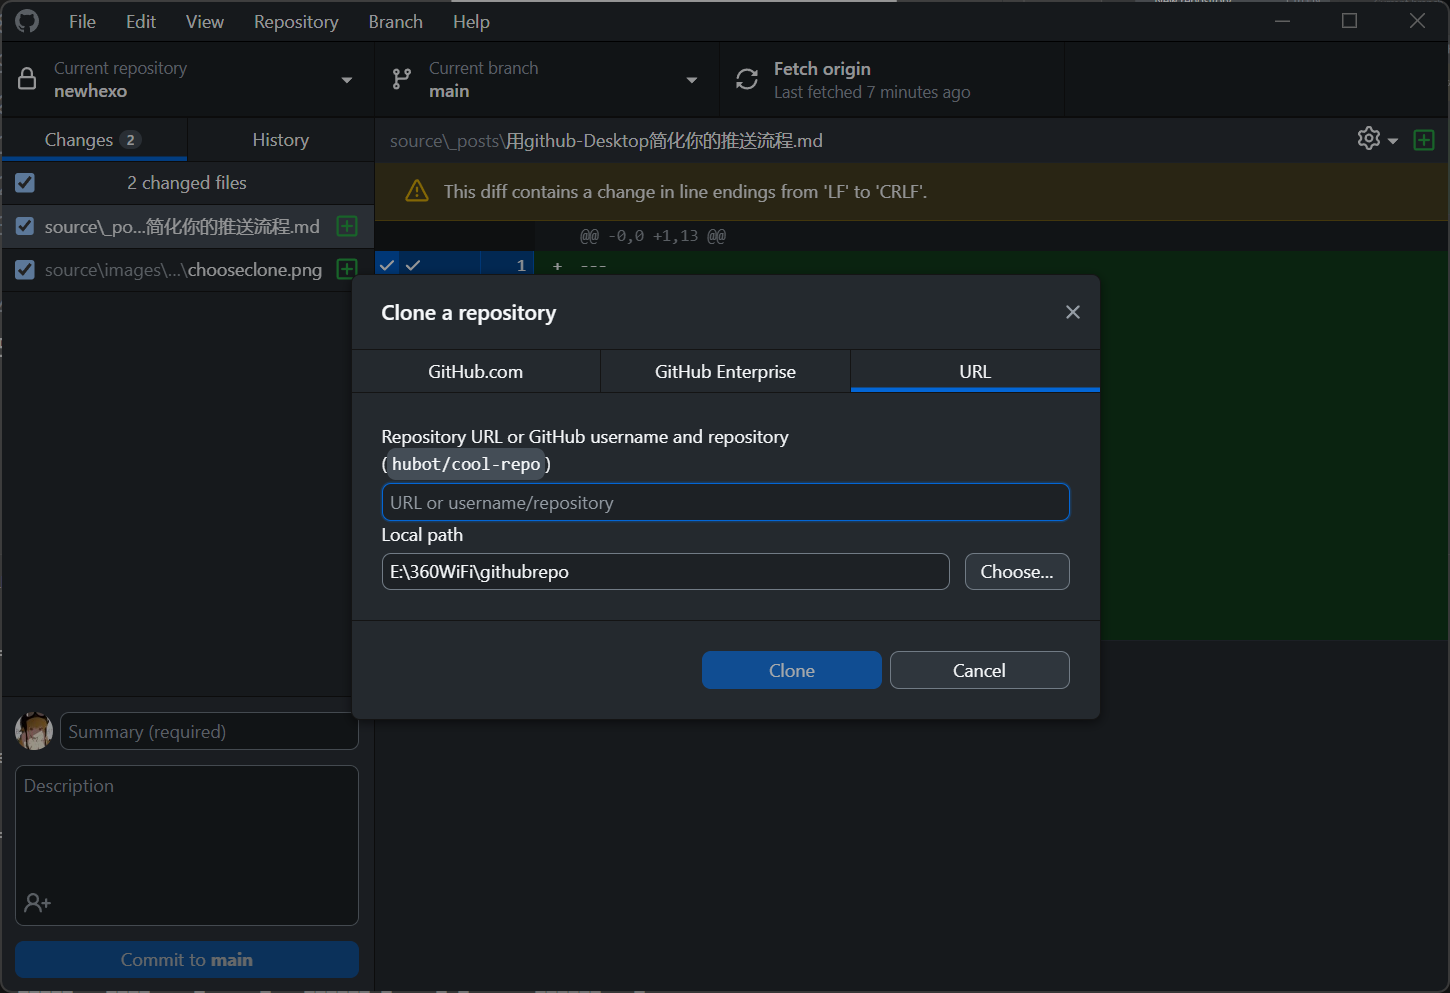Select the source\_po...md changed file row
This screenshot has height=993, width=1450.
(188, 226)
